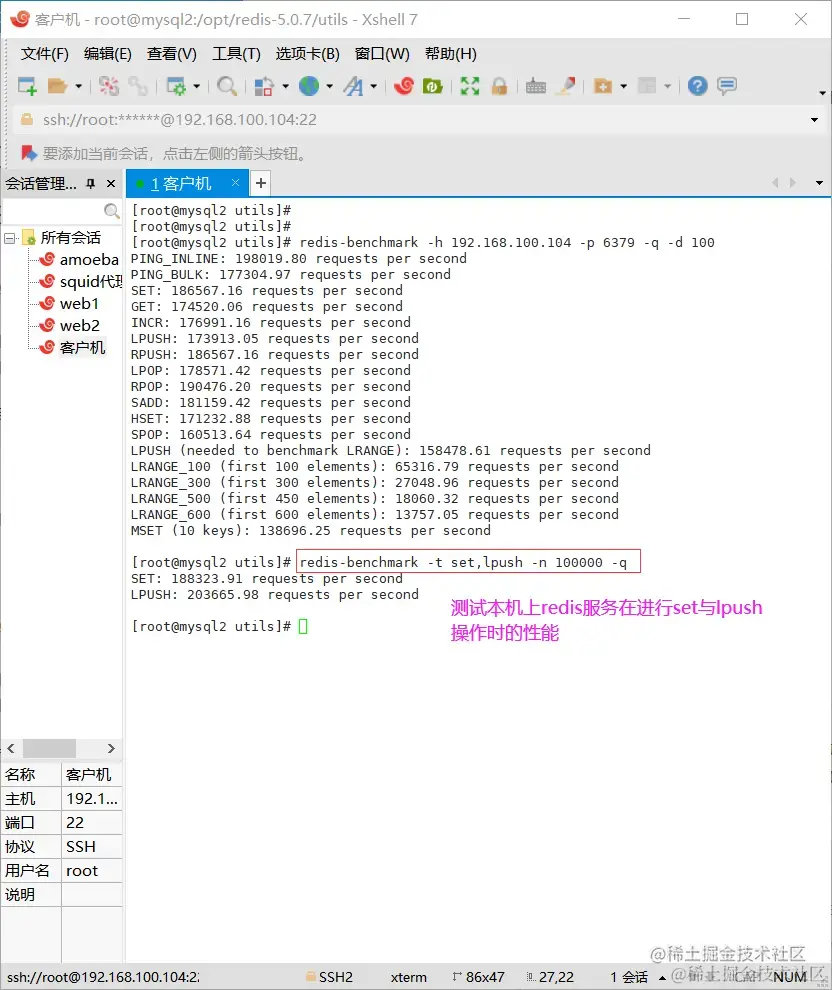Select the 客户机 session in tree
This screenshot has height=990, width=832.
pos(73,348)
